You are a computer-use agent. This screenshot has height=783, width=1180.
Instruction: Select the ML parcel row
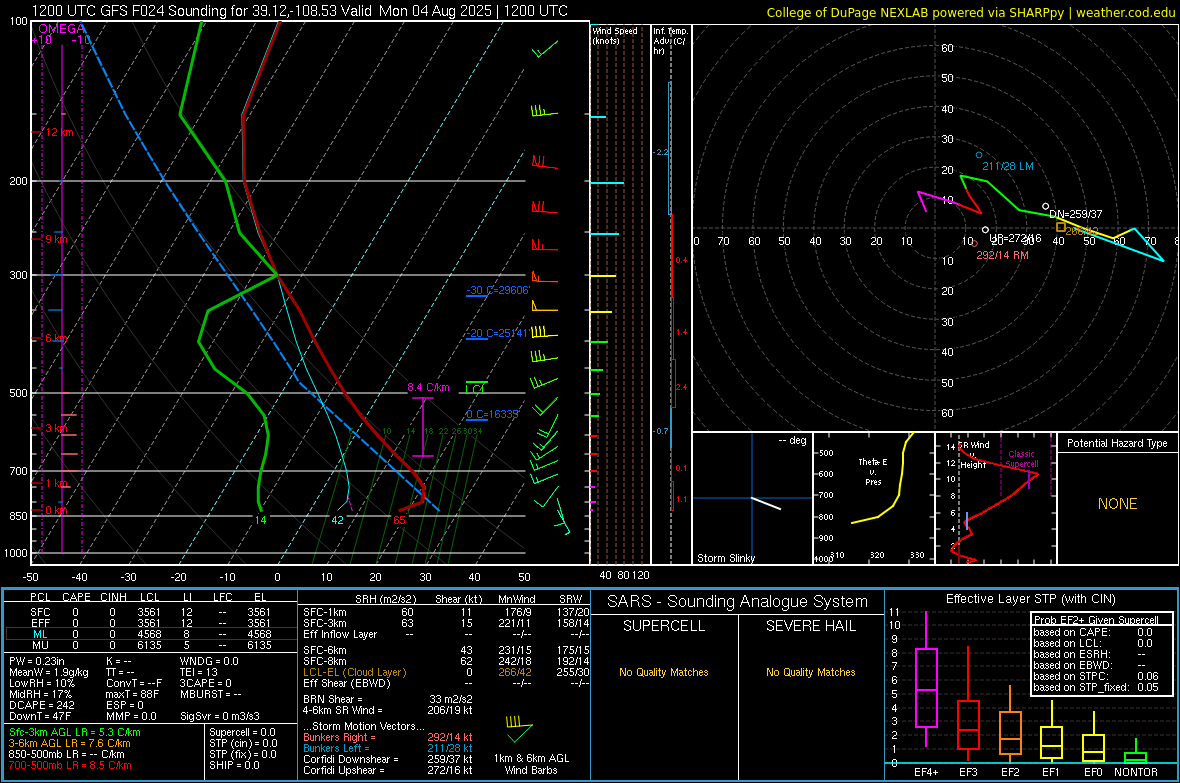click(x=151, y=634)
